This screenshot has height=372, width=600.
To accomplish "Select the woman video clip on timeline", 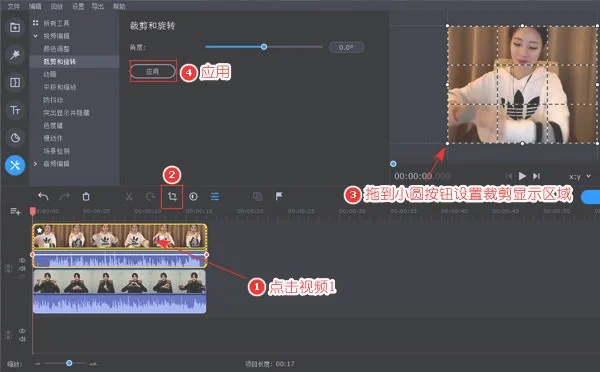I will tap(120, 237).
